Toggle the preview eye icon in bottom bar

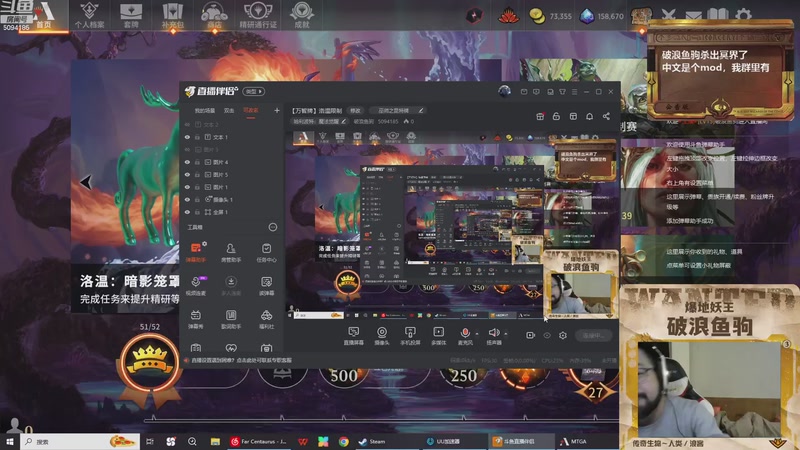click(547, 335)
